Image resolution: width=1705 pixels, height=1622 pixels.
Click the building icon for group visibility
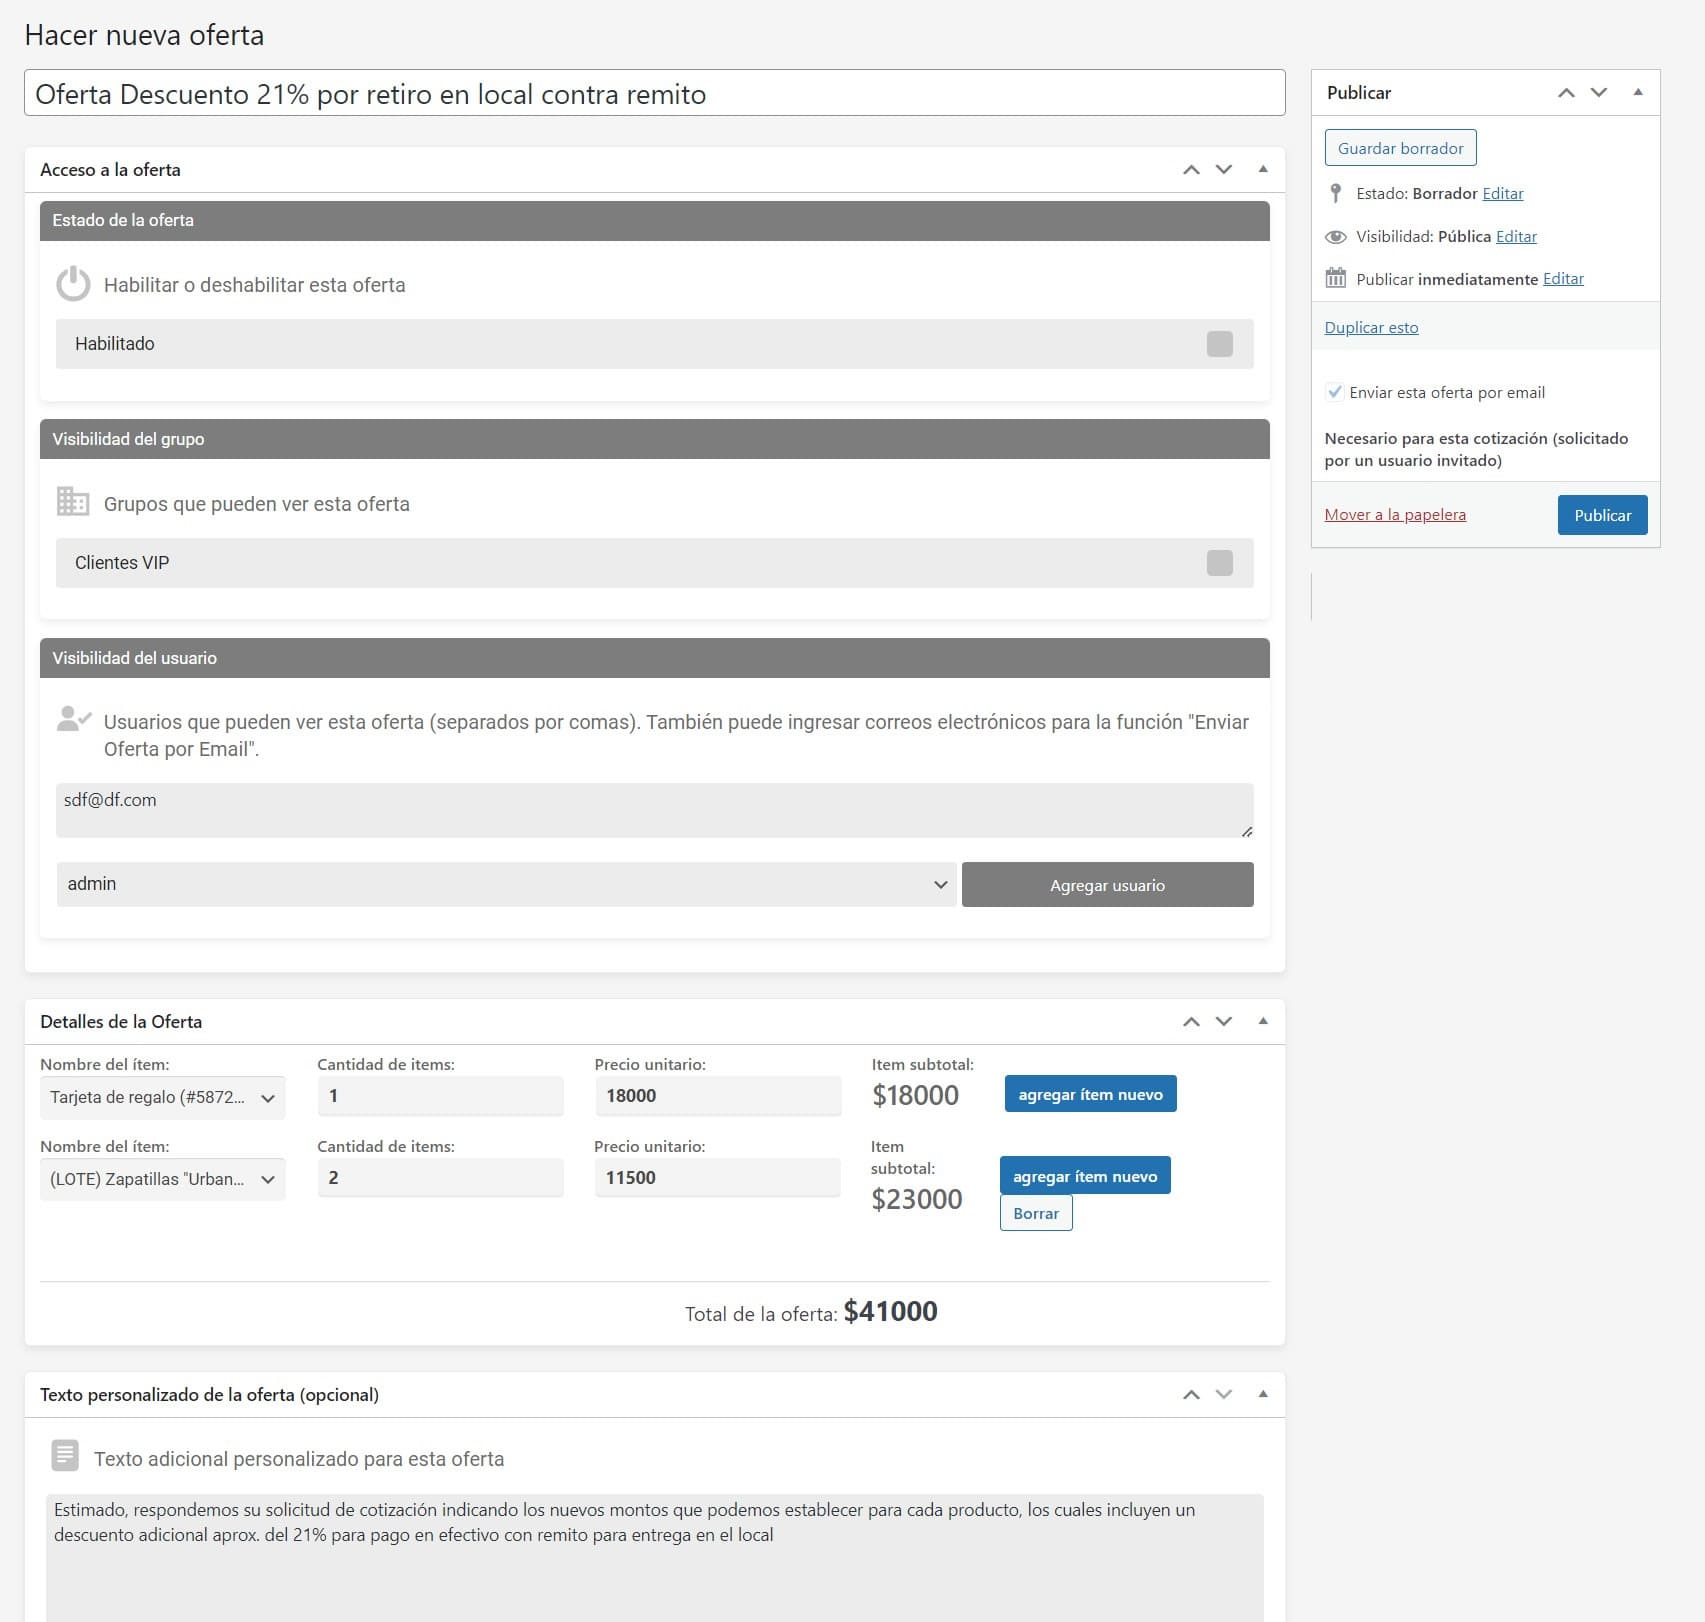73,501
